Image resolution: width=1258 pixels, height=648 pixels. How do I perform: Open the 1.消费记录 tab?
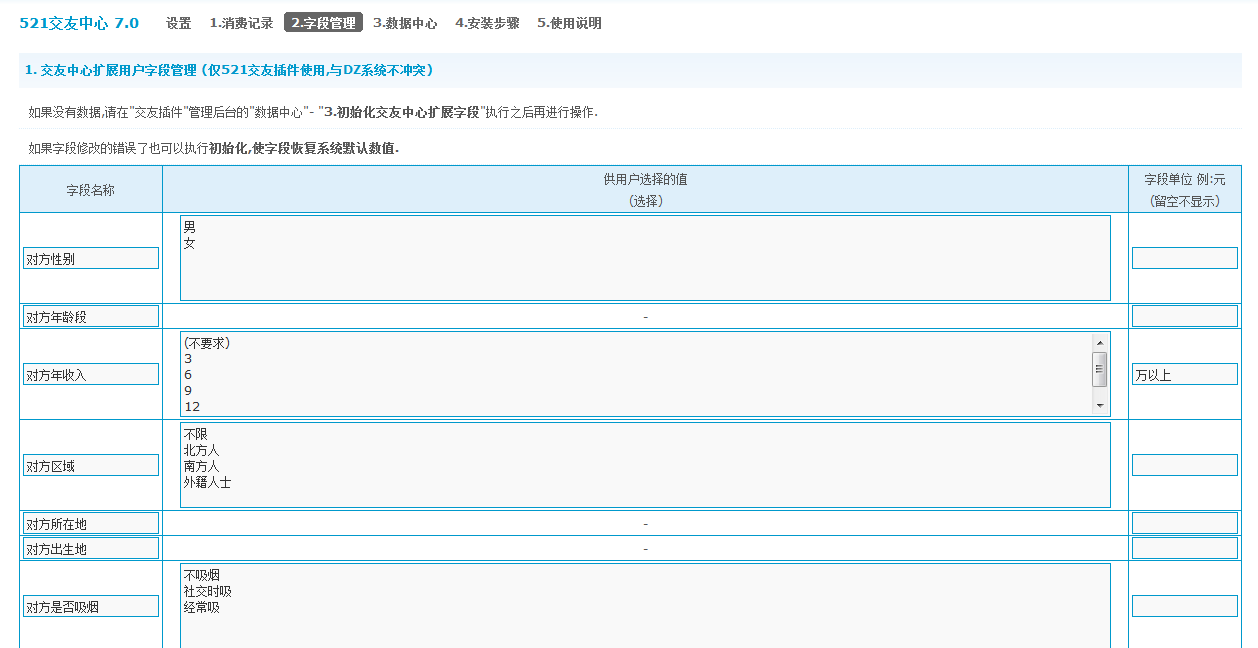pos(241,23)
